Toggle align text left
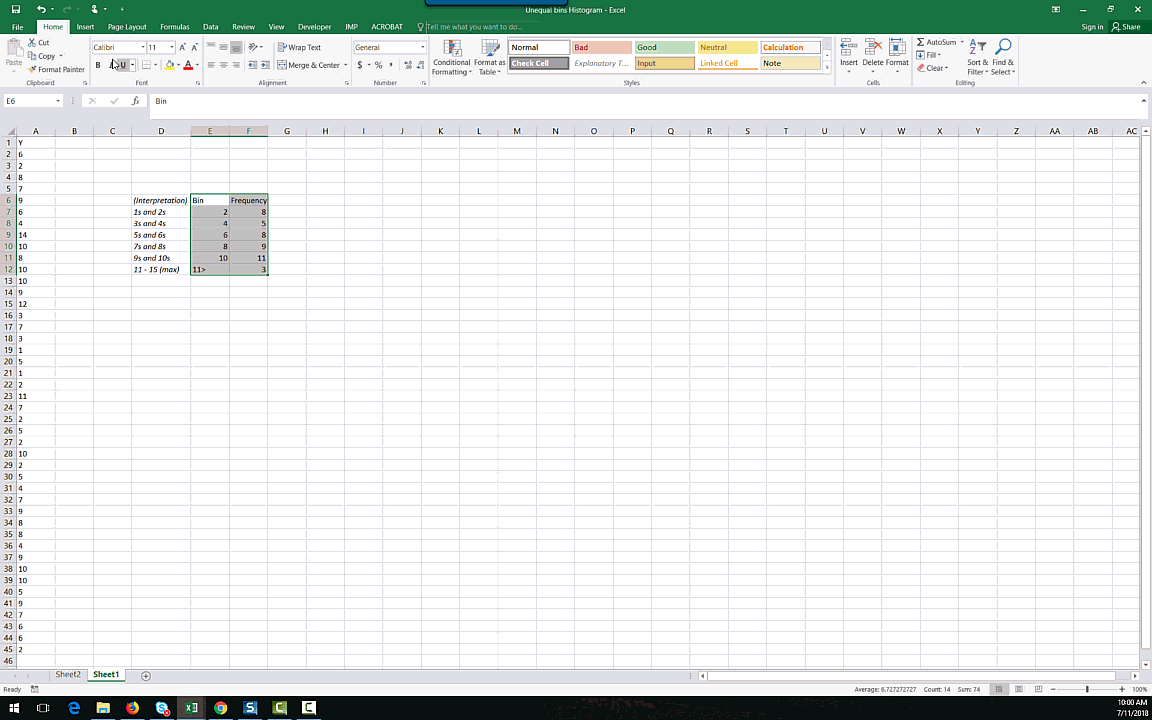This screenshot has width=1152, height=720. pos(211,65)
